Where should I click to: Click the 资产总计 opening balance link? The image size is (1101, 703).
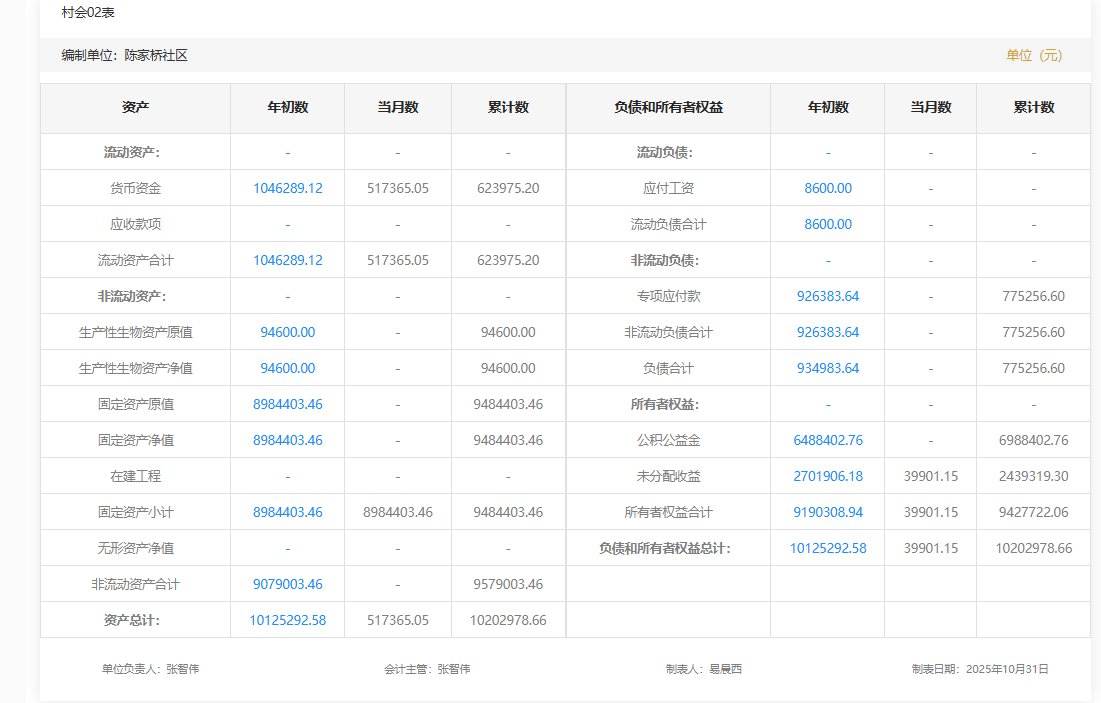pos(287,620)
